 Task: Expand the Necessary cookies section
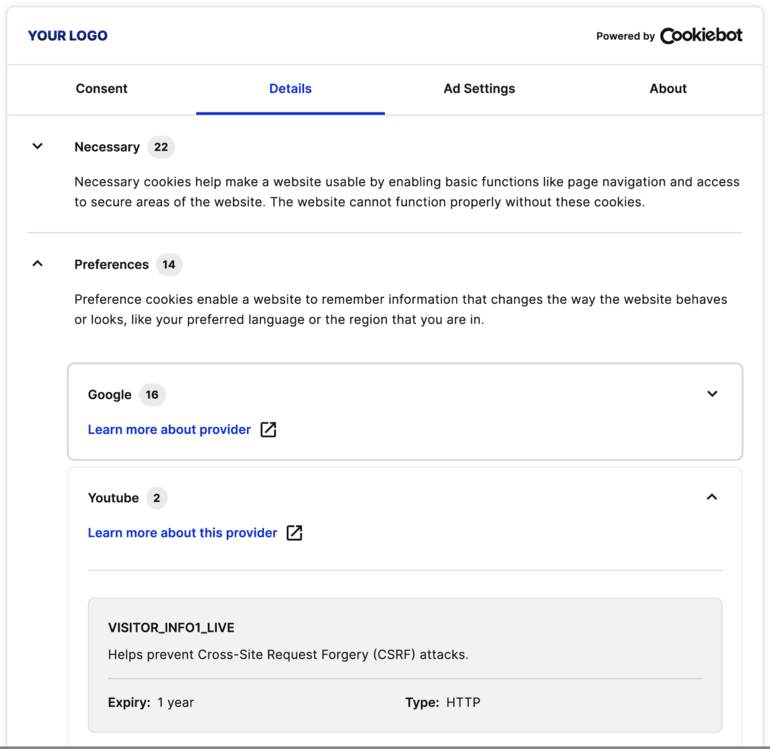pos(38,147)
